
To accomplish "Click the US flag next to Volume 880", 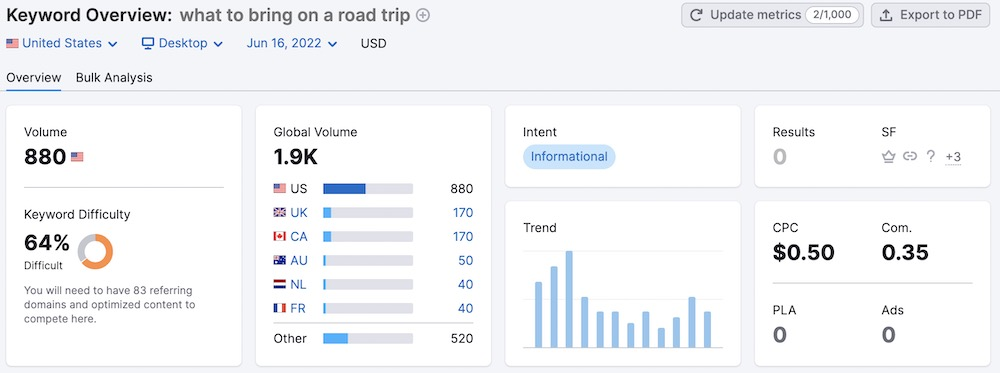I will 77,156.
